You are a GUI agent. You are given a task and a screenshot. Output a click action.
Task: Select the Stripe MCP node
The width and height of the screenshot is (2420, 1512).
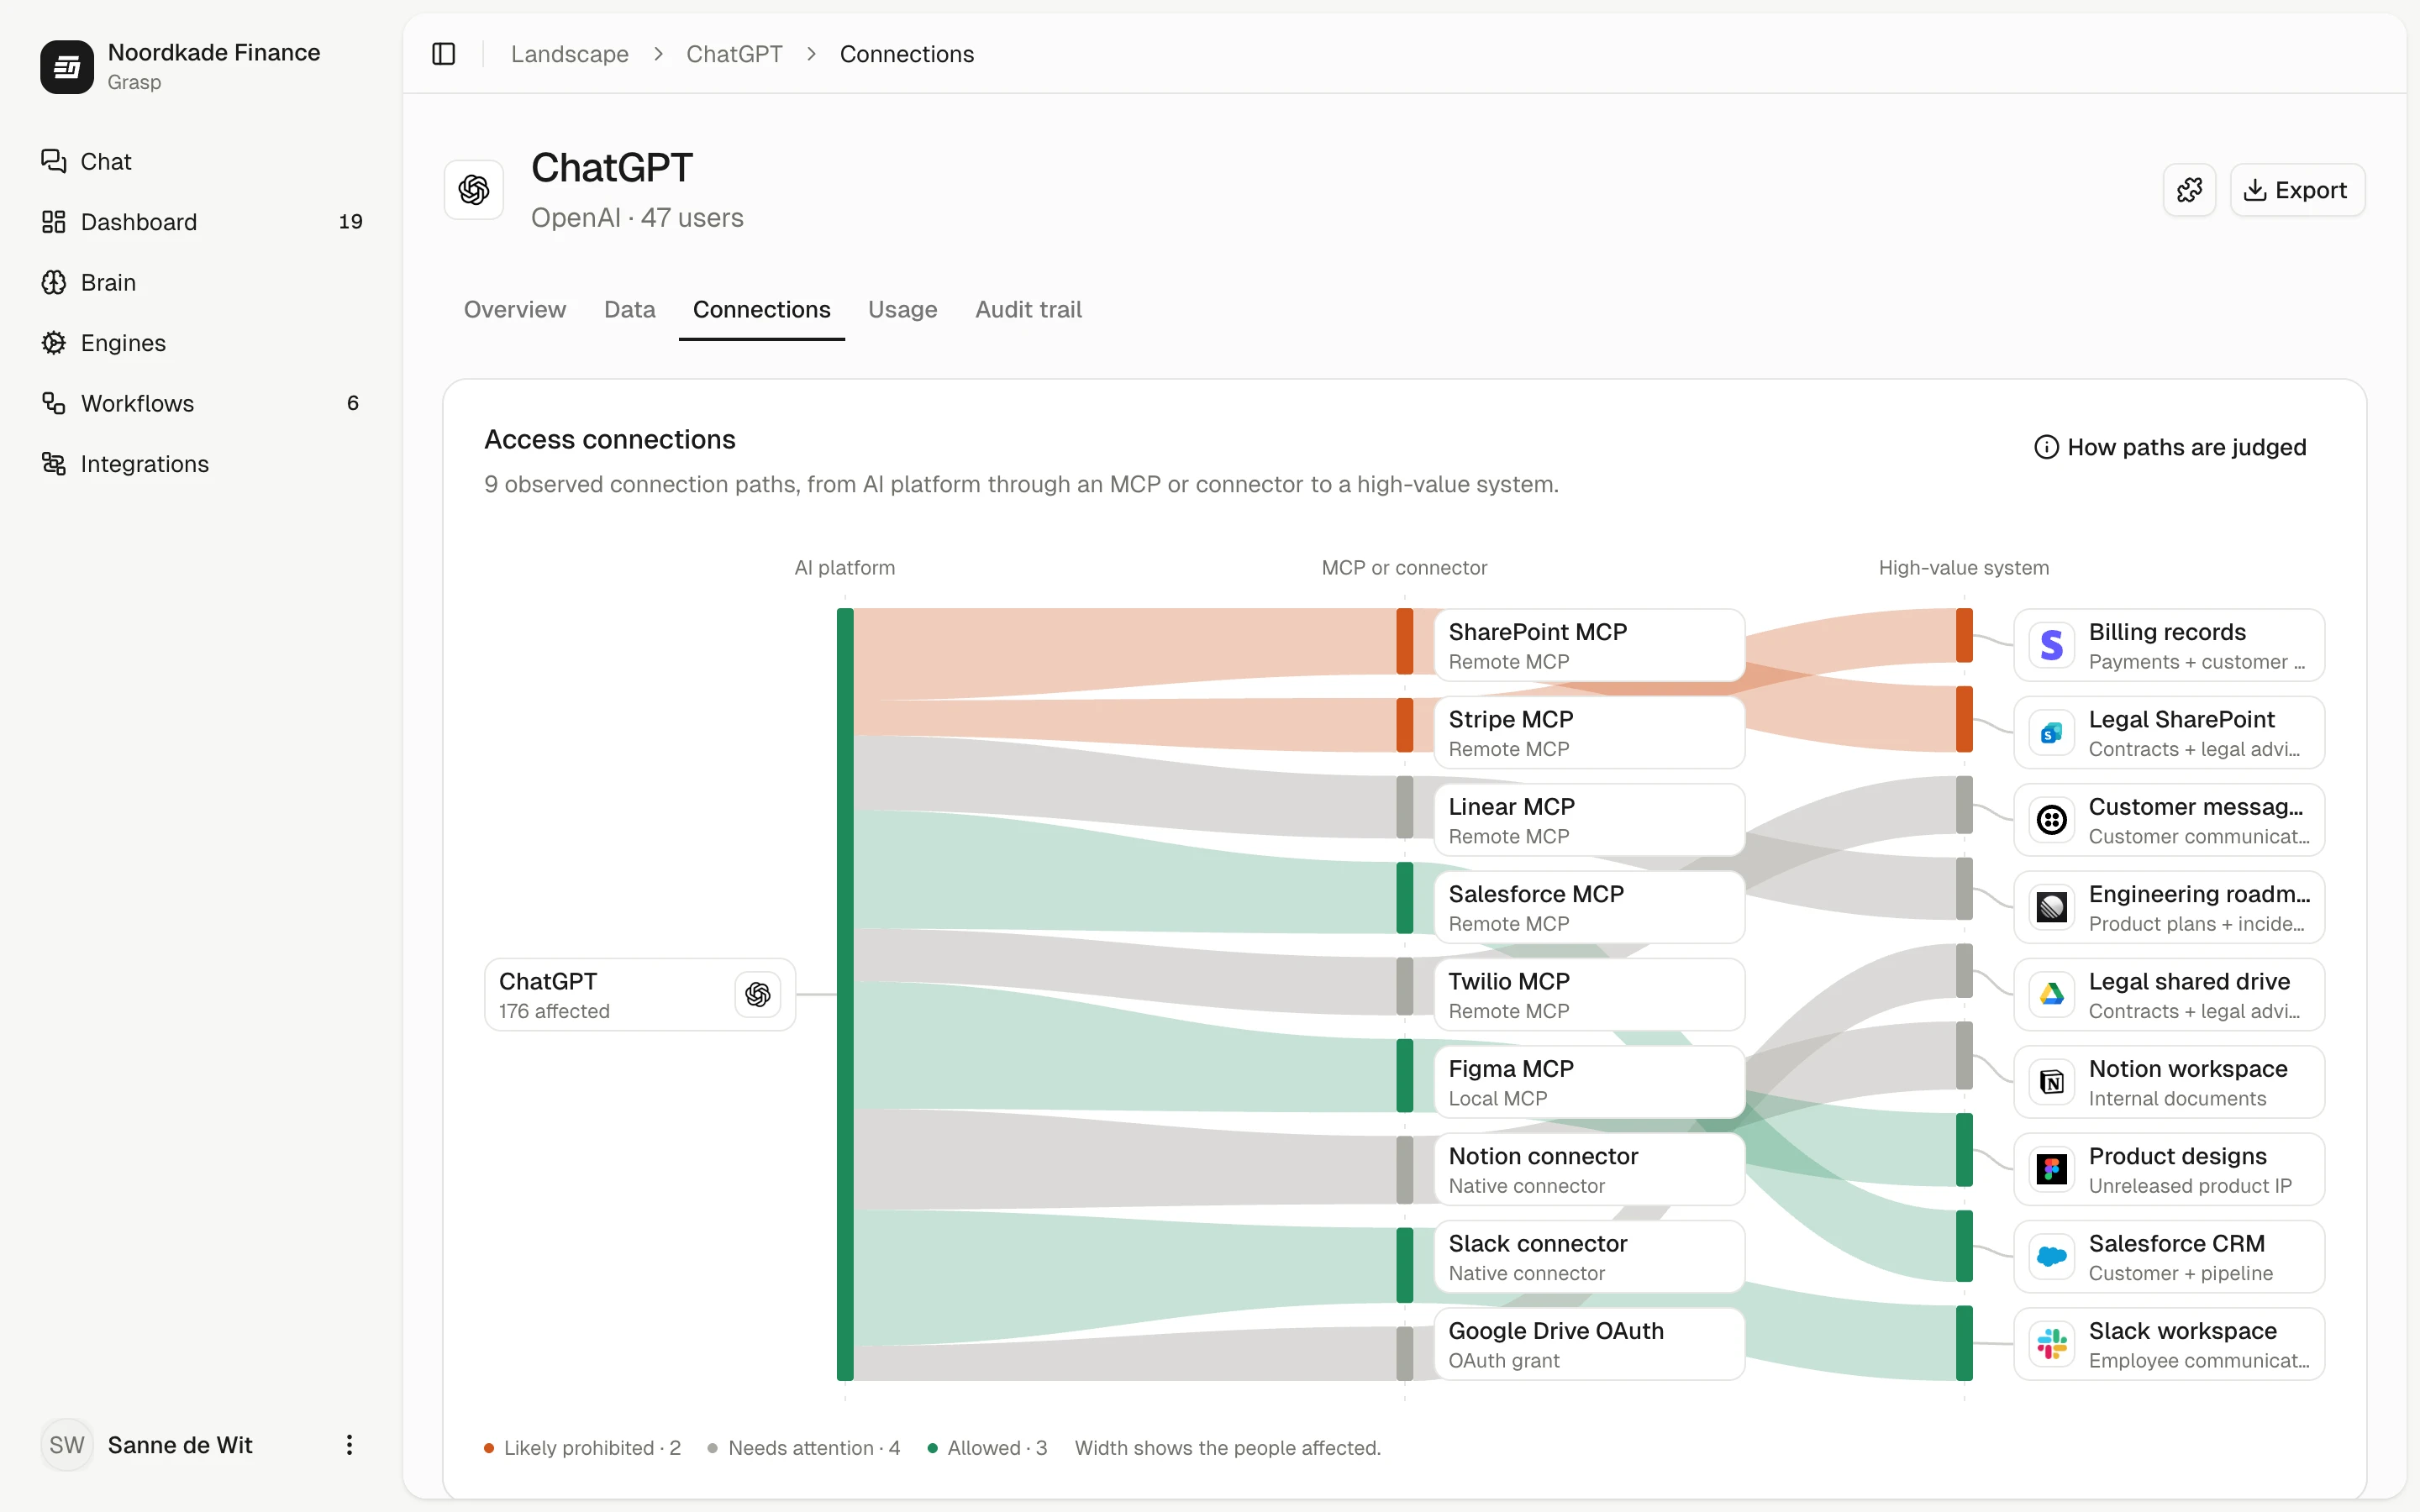click(x=1589, y=733)
